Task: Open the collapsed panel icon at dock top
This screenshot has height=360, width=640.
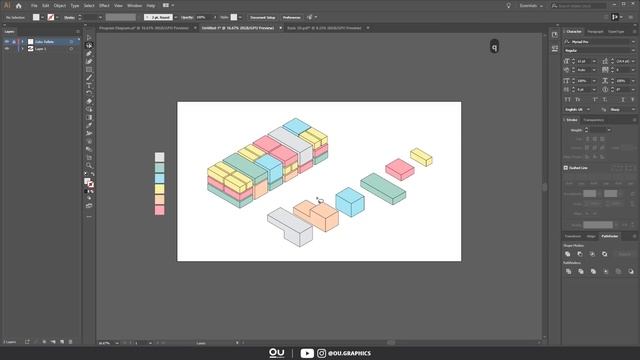Action: (555, 35)
